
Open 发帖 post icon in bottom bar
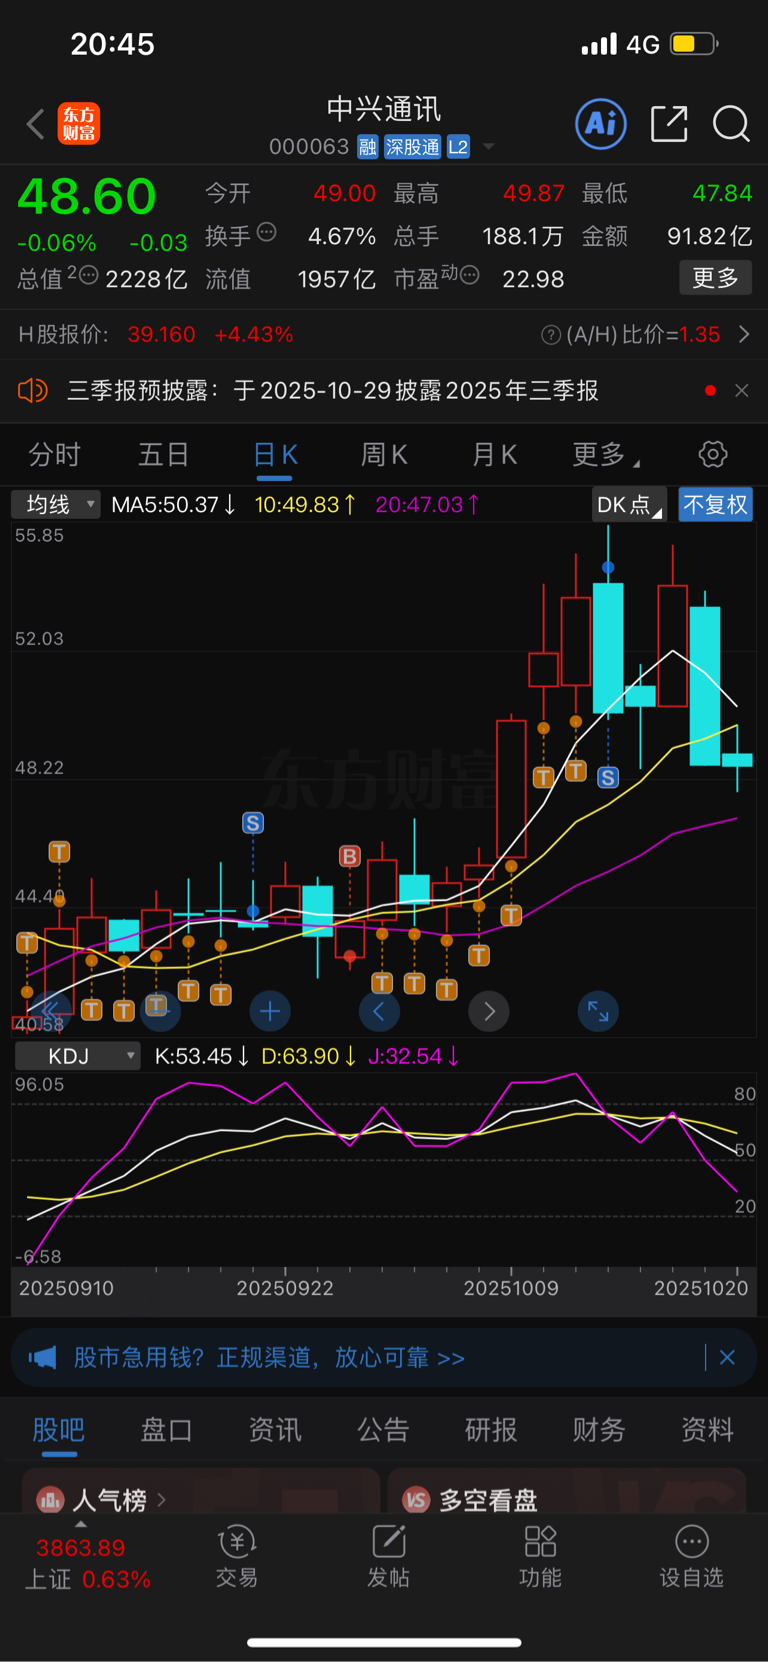[389, 1557]
